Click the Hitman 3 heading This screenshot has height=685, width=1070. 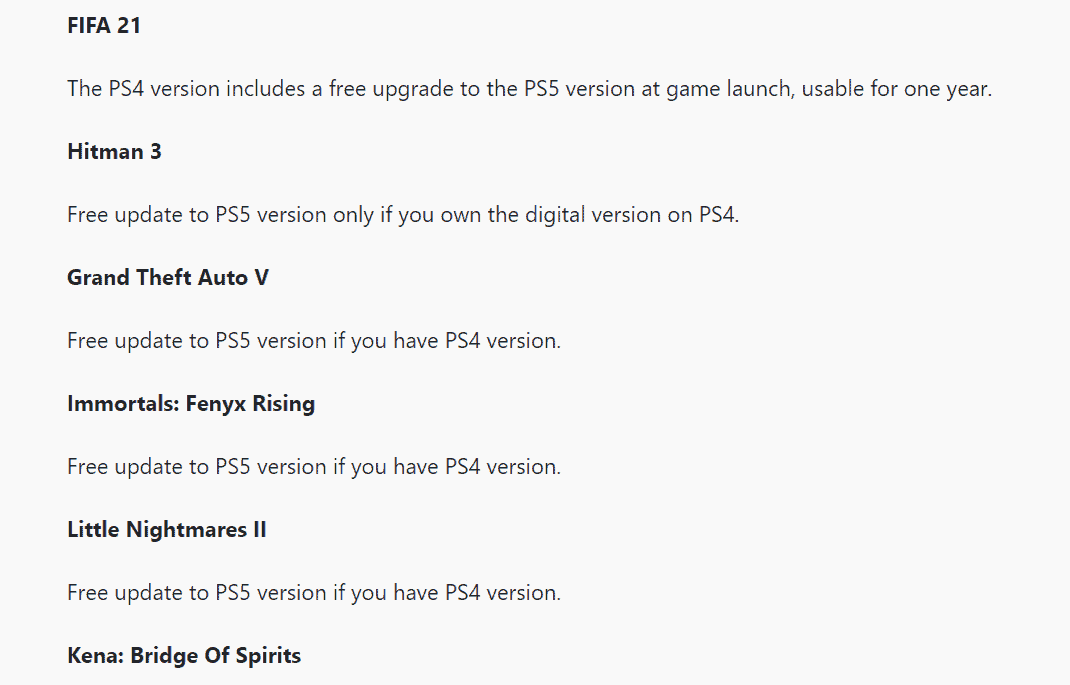point(114,152)
